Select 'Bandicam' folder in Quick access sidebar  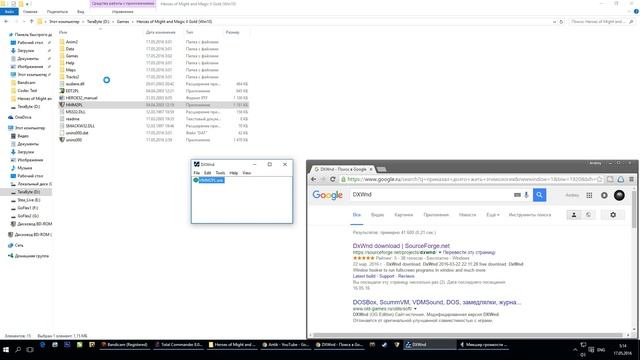27,82
